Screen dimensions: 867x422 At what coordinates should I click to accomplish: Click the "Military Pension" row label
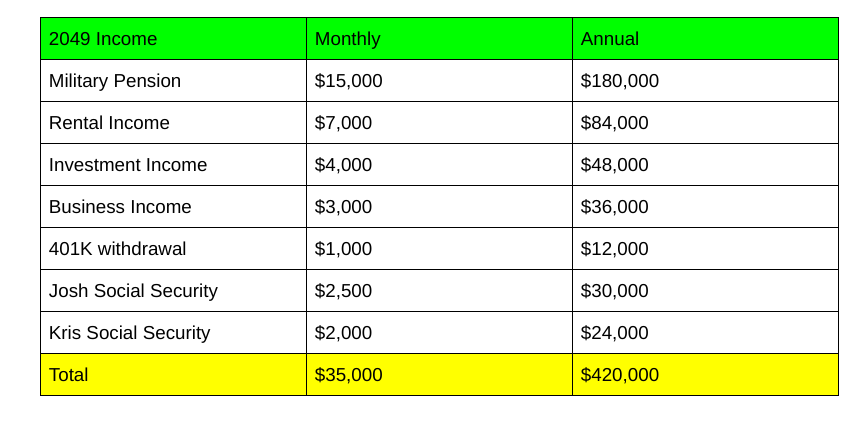click(115, 81)
